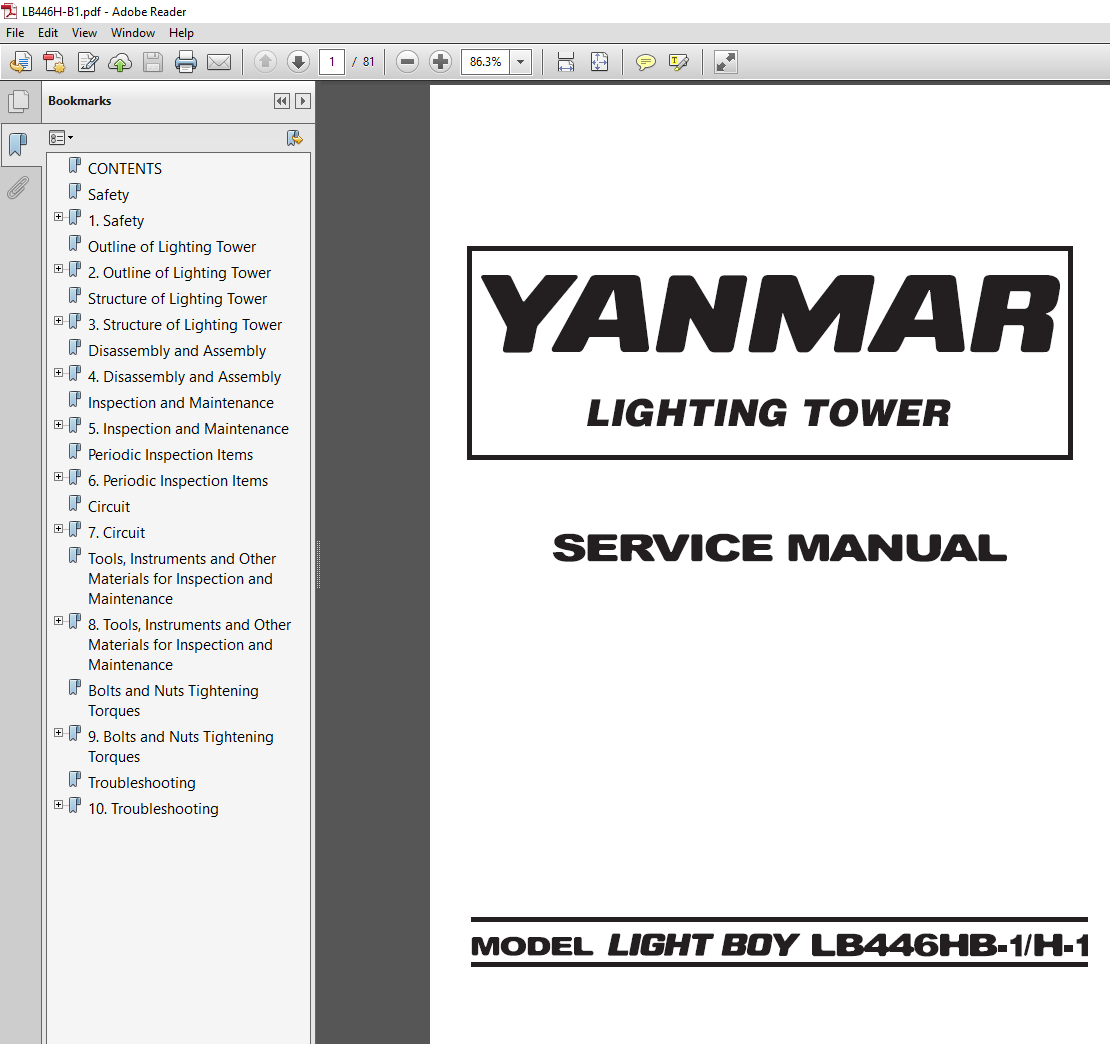Open the '7. Circuit' bookmark text
This screenshot has width=1110, height=1044.
[x=116, y=532]
